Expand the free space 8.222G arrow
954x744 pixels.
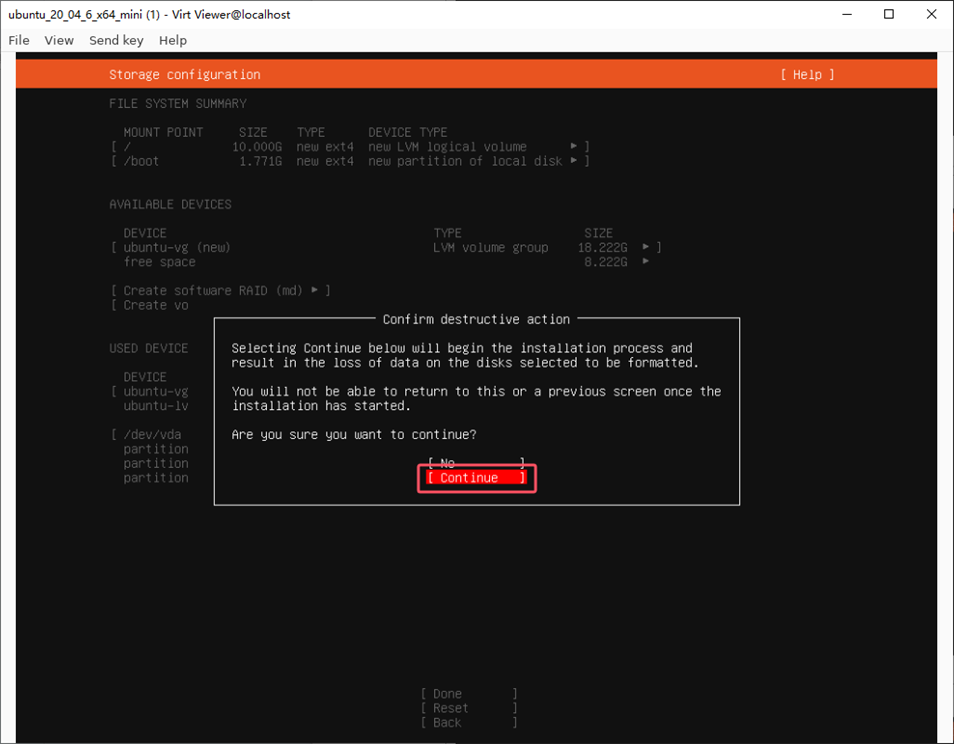tap(646, 262)
